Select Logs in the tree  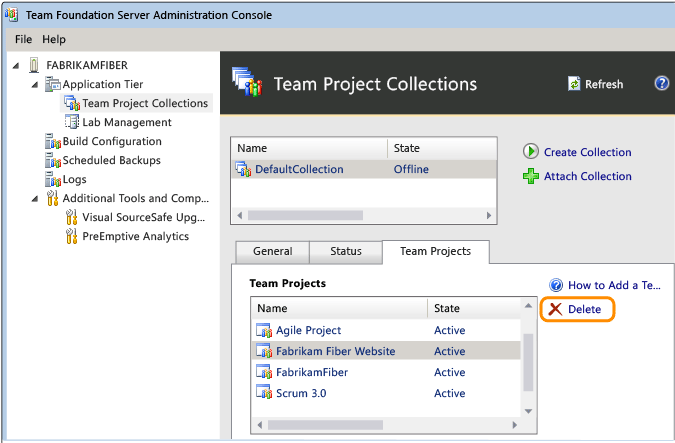coord(74,180)
